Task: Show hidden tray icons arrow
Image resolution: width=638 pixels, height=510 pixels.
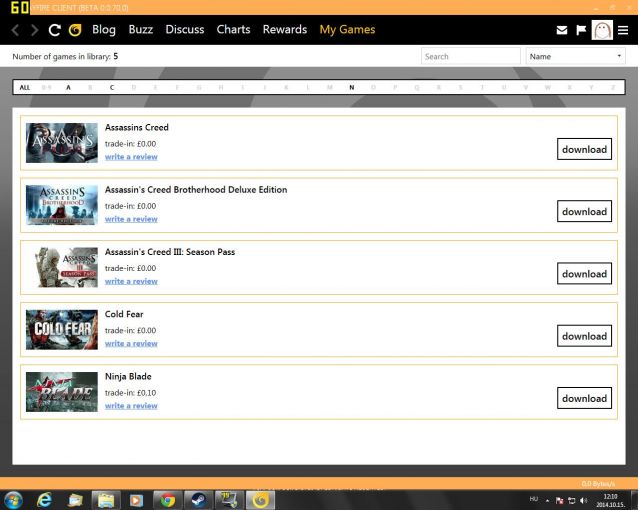Action: click(x=547, y=501)
